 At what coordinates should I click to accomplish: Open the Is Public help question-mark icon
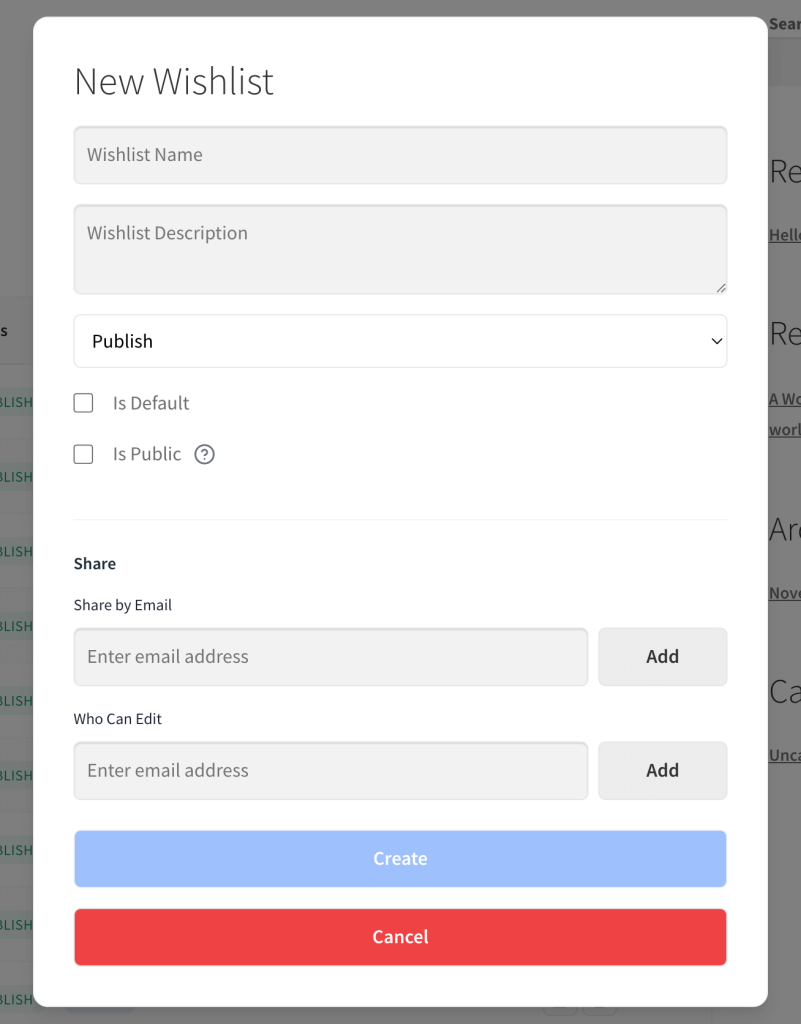pyautogui.click(x=204, y=454)
